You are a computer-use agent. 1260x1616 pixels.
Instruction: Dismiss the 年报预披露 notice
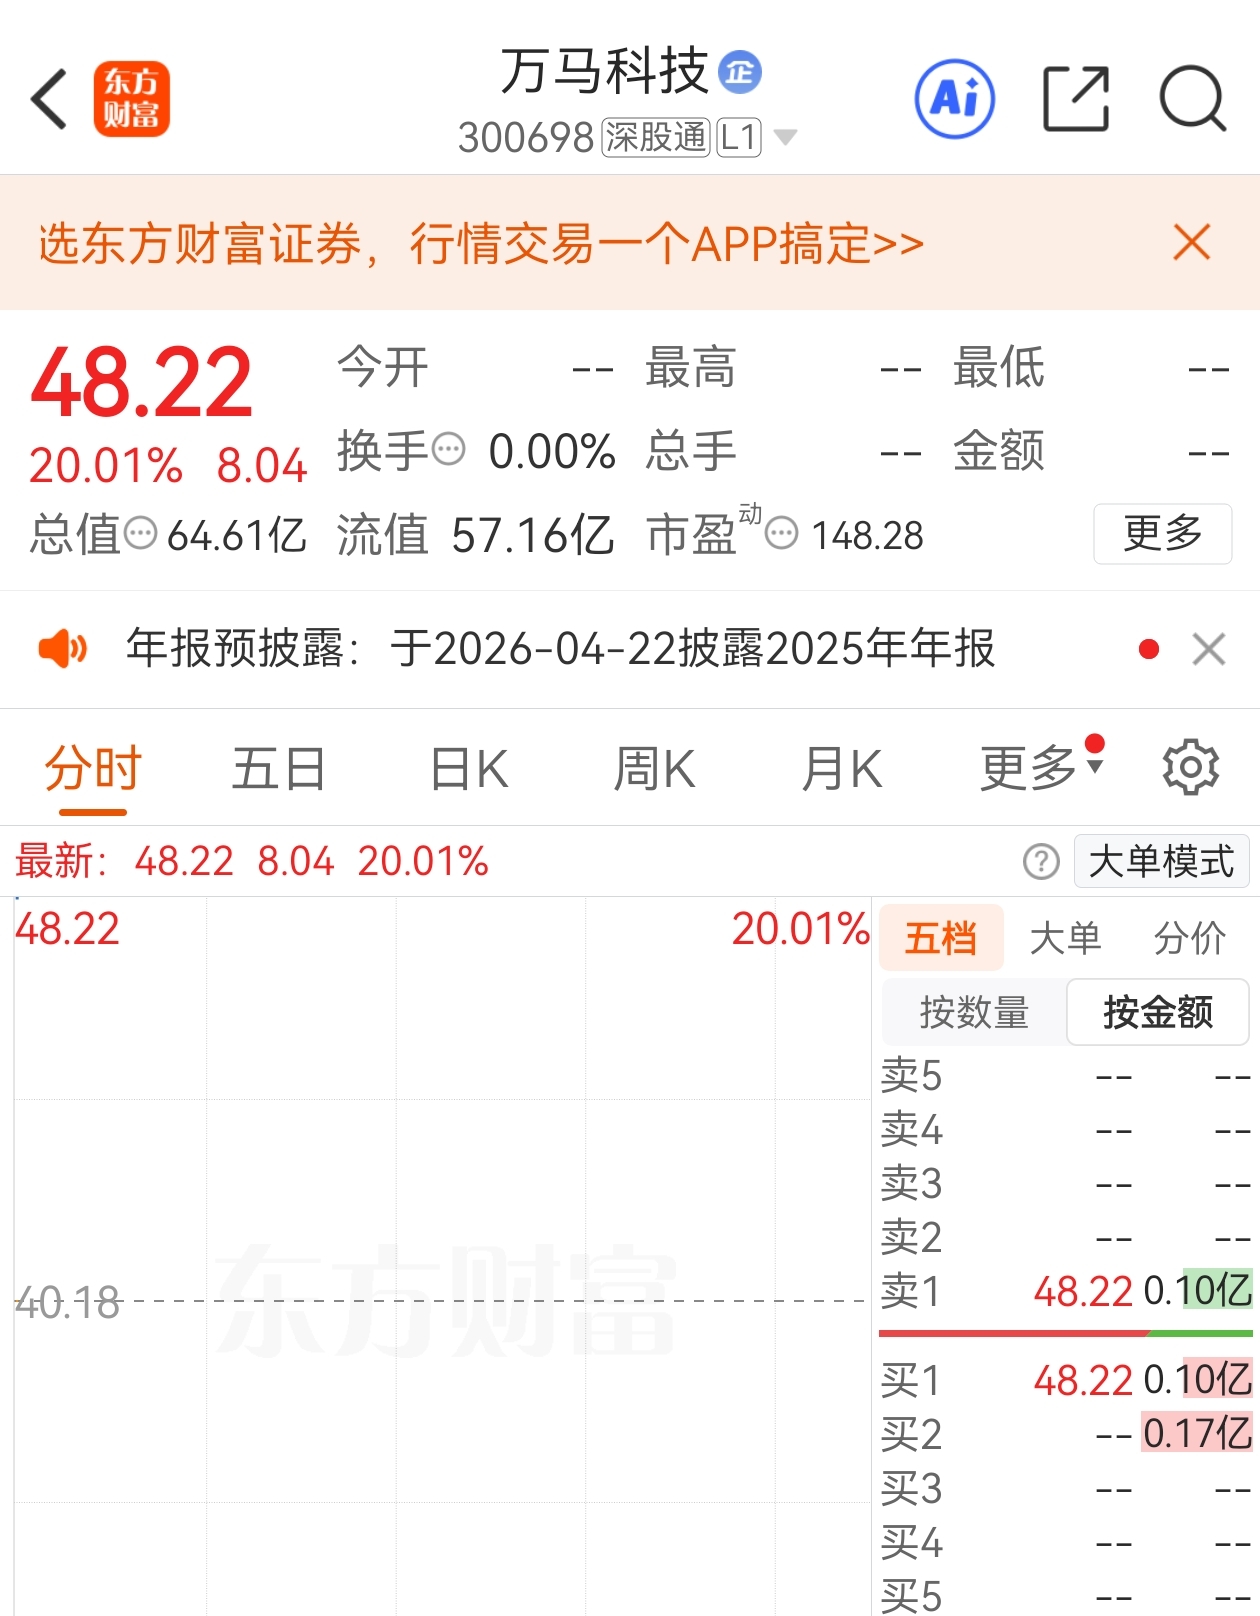[1209, 649]
